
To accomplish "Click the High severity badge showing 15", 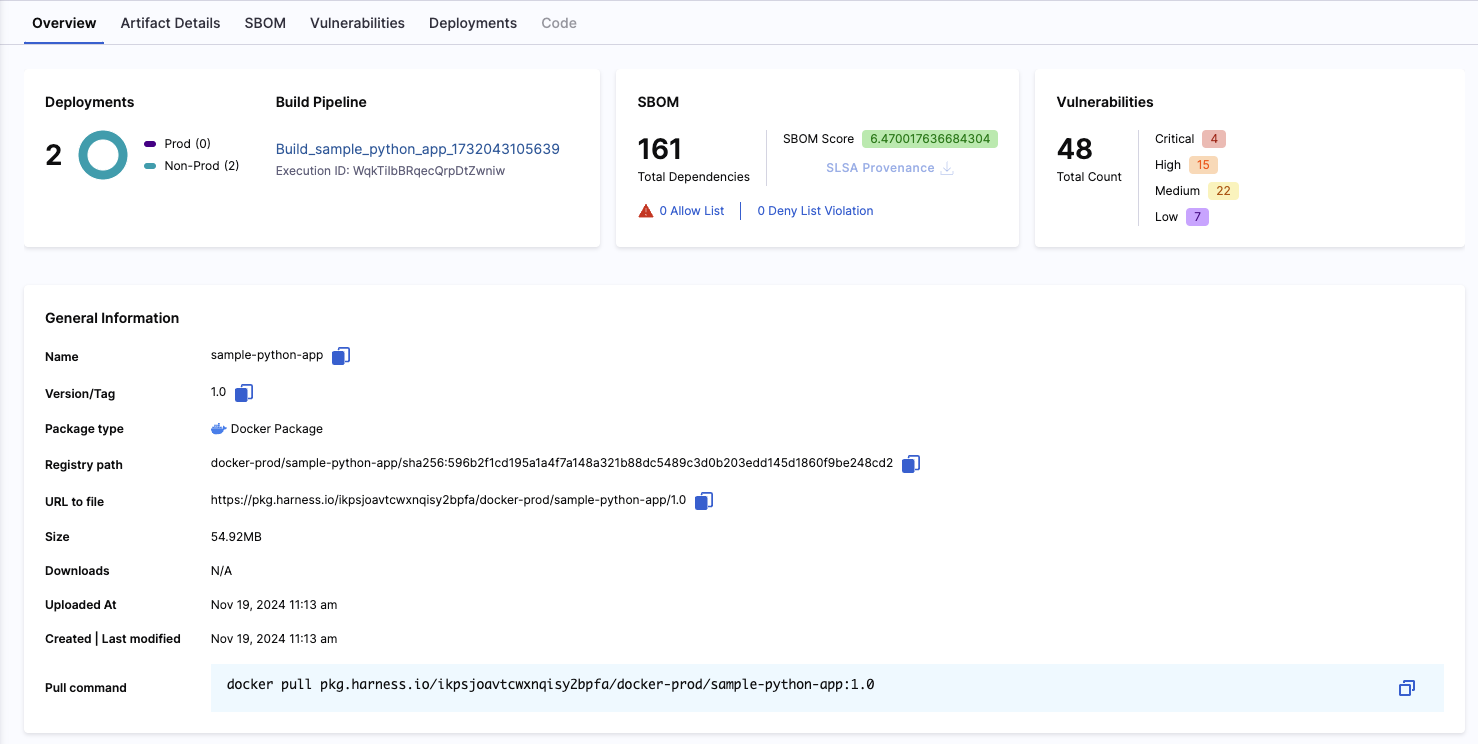I will pos(1203,165).
